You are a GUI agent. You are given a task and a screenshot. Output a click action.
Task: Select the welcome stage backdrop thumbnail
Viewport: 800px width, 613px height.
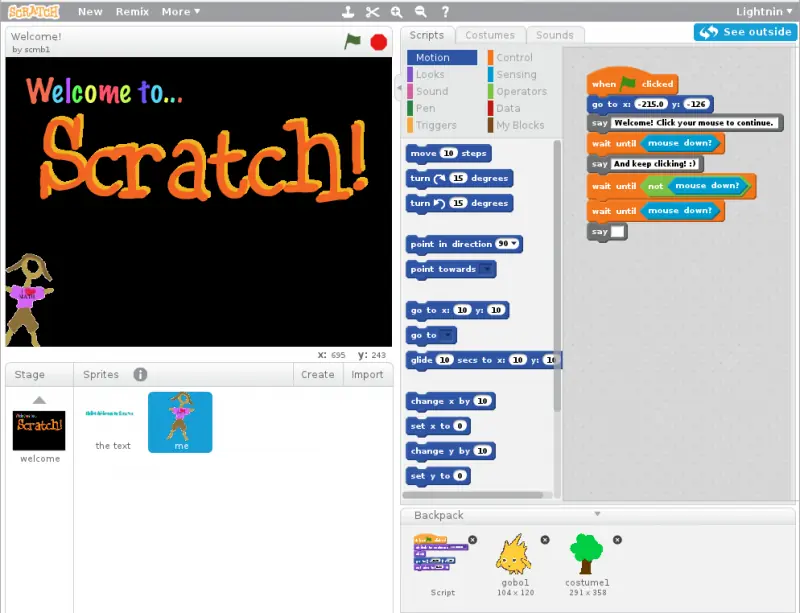[39, 430]
